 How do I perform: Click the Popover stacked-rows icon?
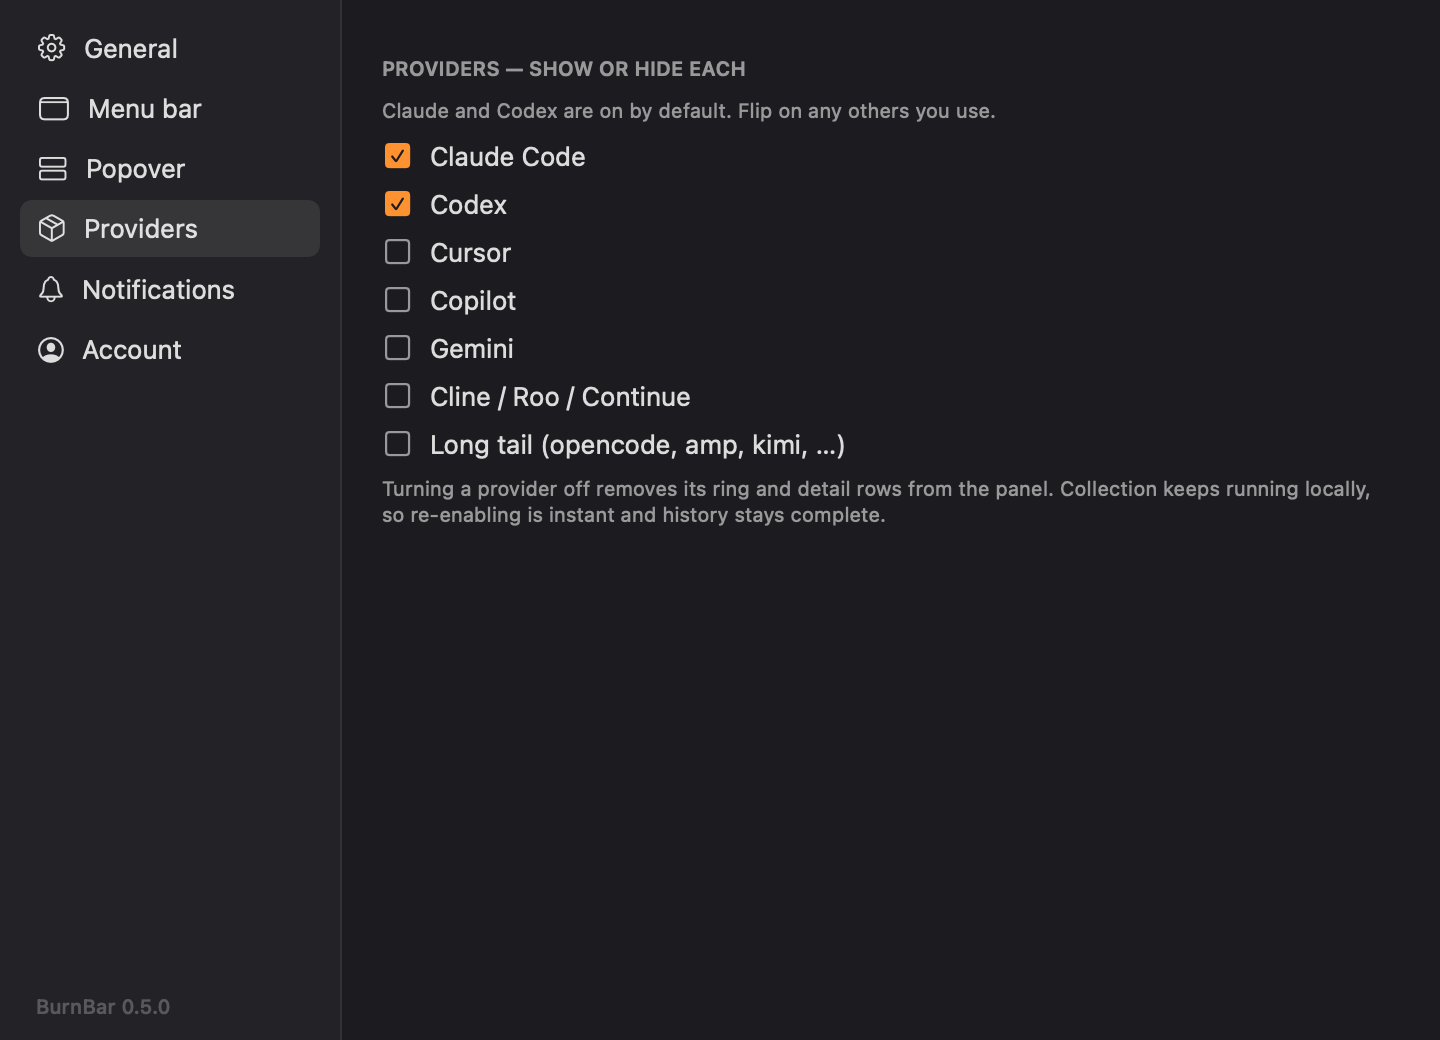(53, 168)
